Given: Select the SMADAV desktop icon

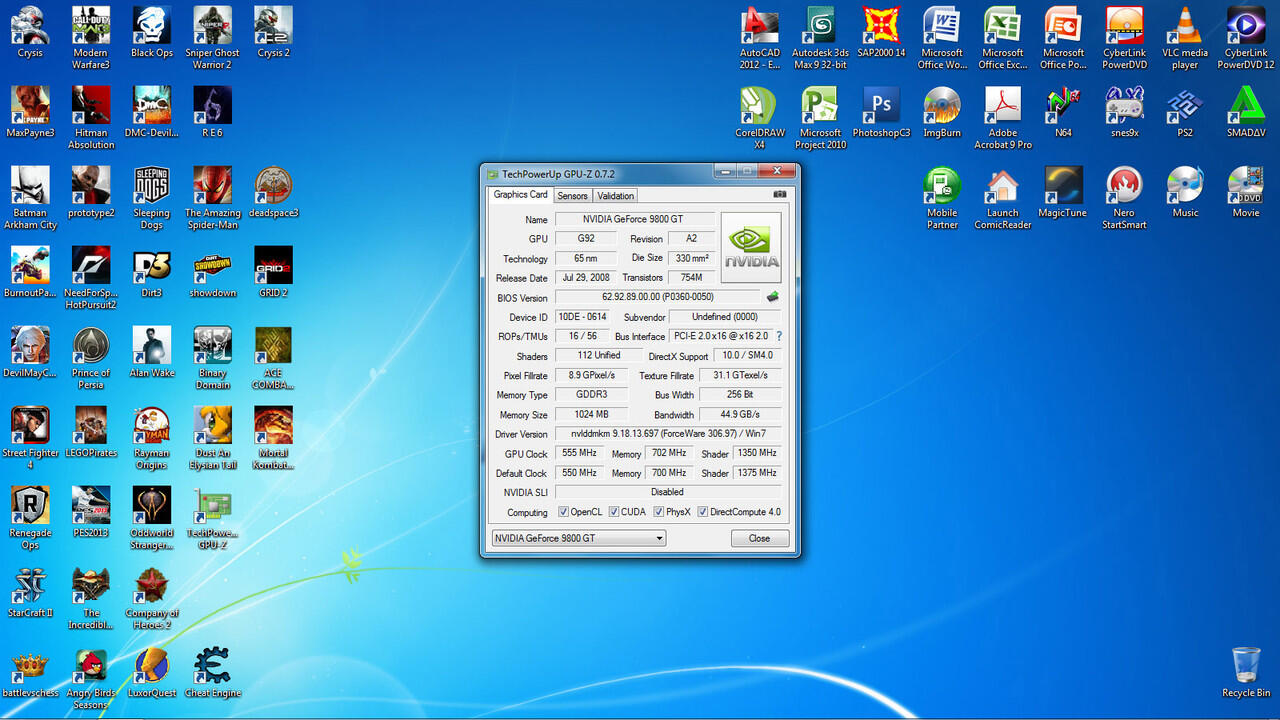Looking at the screenshot, I should pyautogui.click(x=1246, y=112).
